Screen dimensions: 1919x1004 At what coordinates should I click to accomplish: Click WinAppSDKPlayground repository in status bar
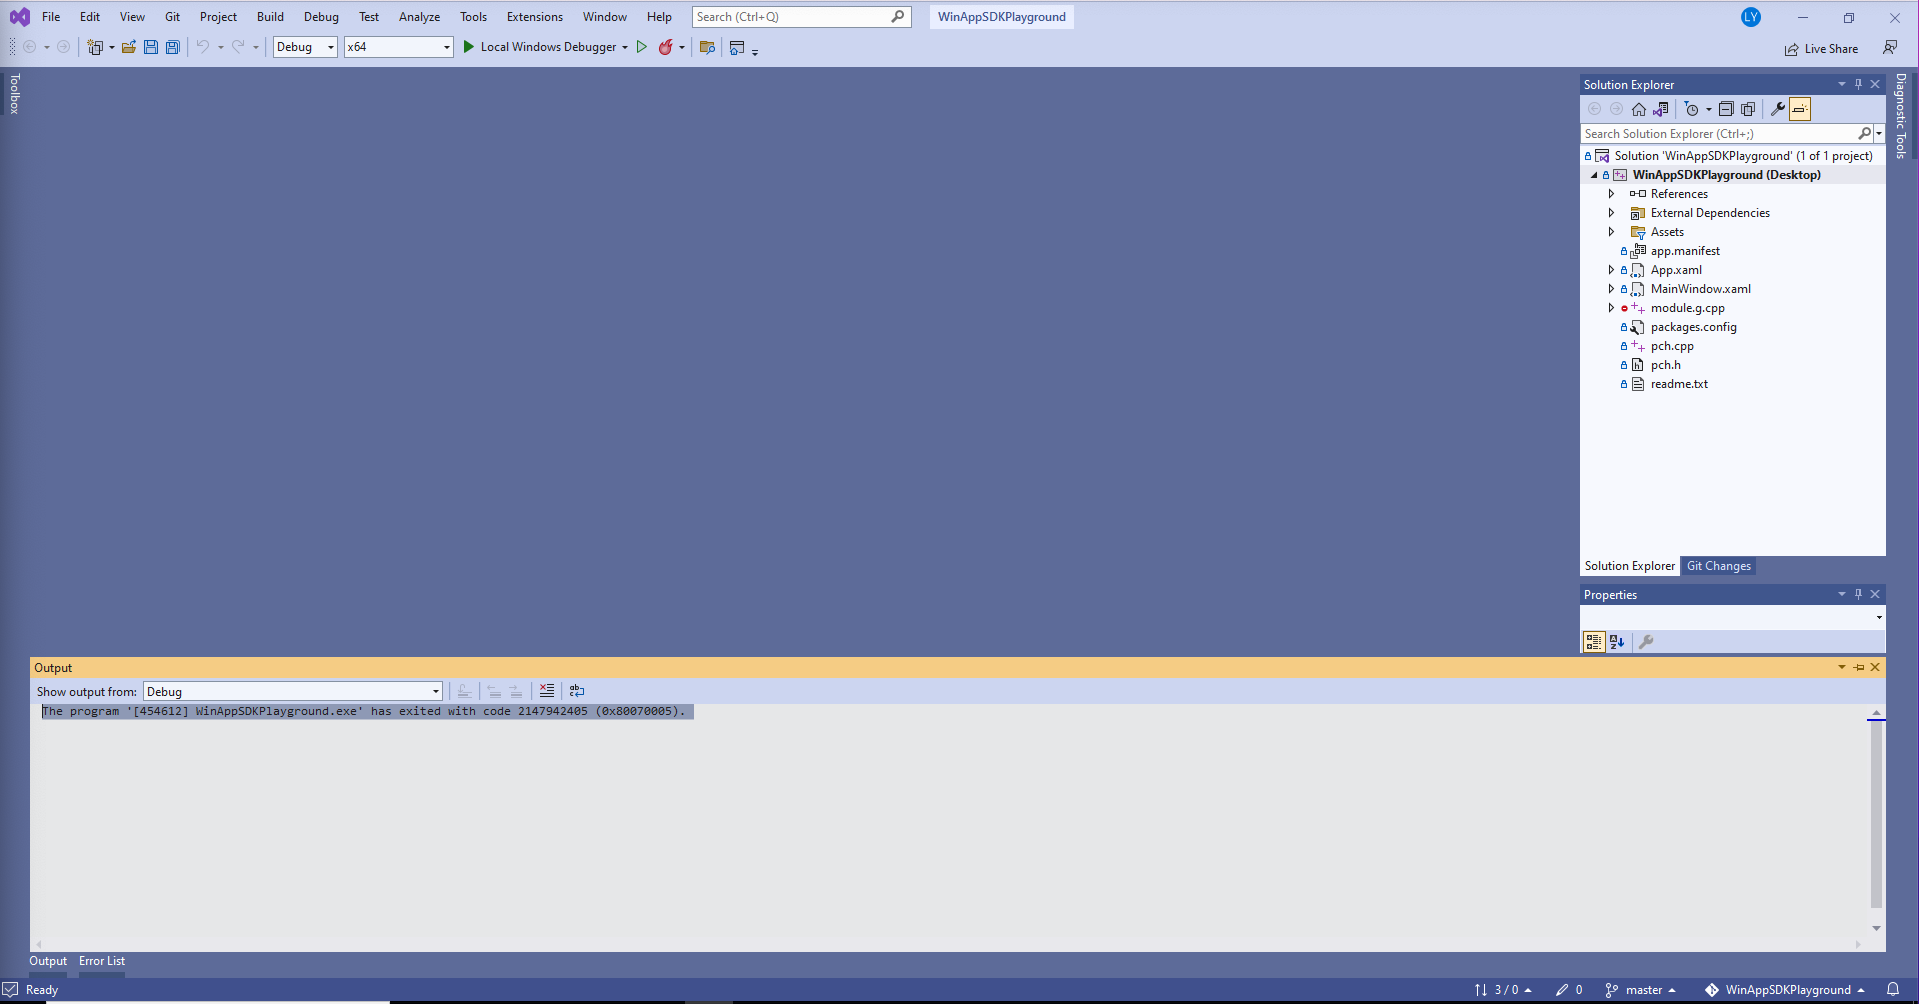(1785, 990)
